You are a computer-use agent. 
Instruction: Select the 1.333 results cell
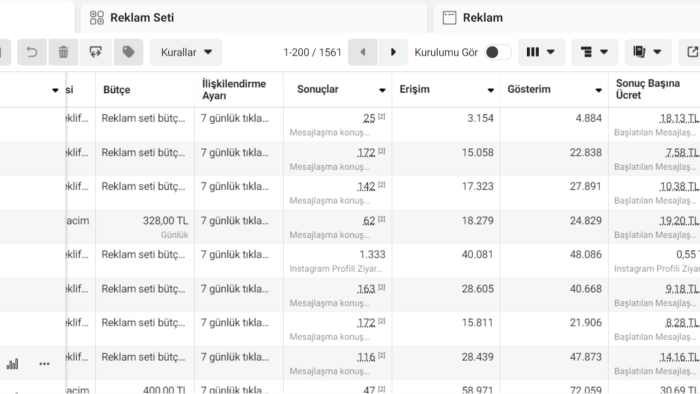[x=372, y=254]
